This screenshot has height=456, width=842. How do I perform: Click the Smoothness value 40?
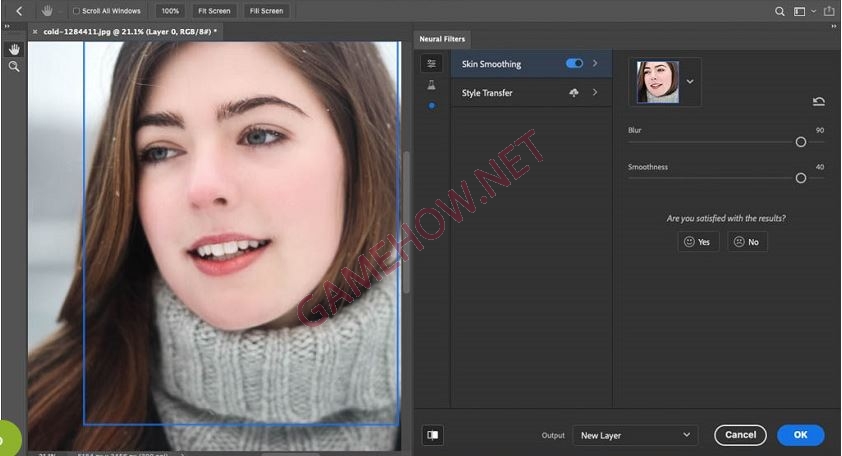click(x=819, y=167)
